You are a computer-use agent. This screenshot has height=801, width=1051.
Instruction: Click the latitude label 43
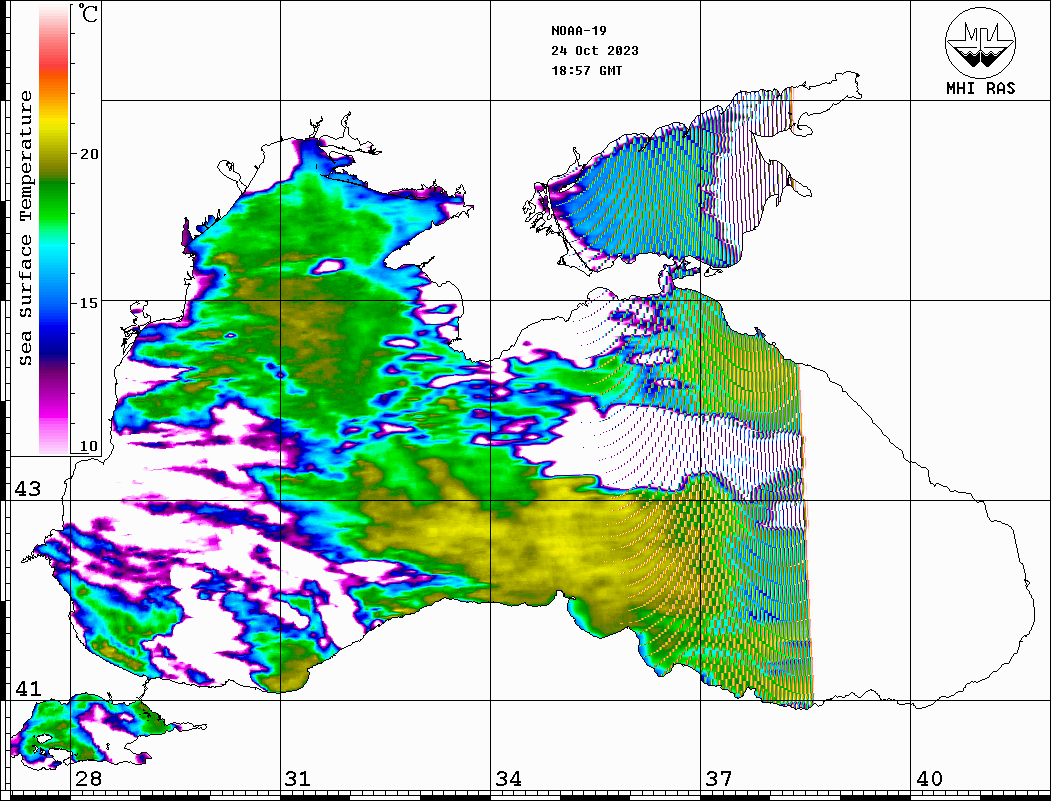tap(28, 489)
